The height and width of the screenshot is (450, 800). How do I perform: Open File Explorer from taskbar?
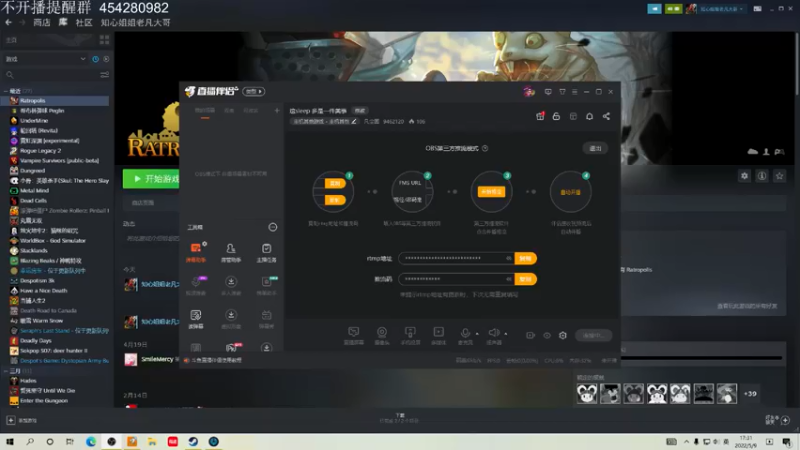pos(152,441)
